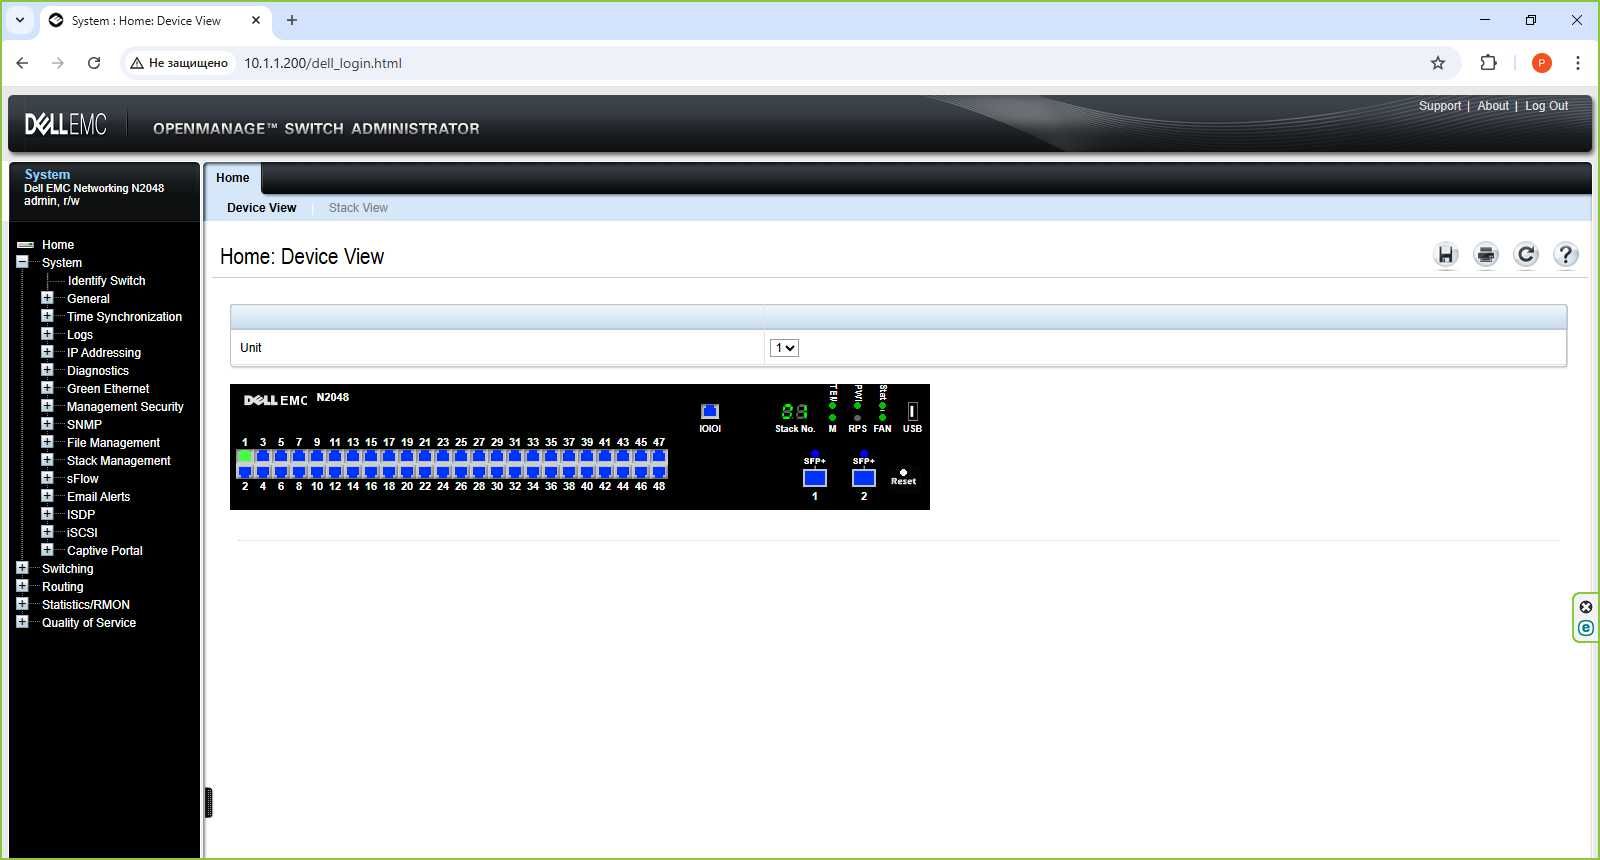Click the USB port icon on switch
The height and width of the screenshot is (860, 1600).
(x=912, y=411)
